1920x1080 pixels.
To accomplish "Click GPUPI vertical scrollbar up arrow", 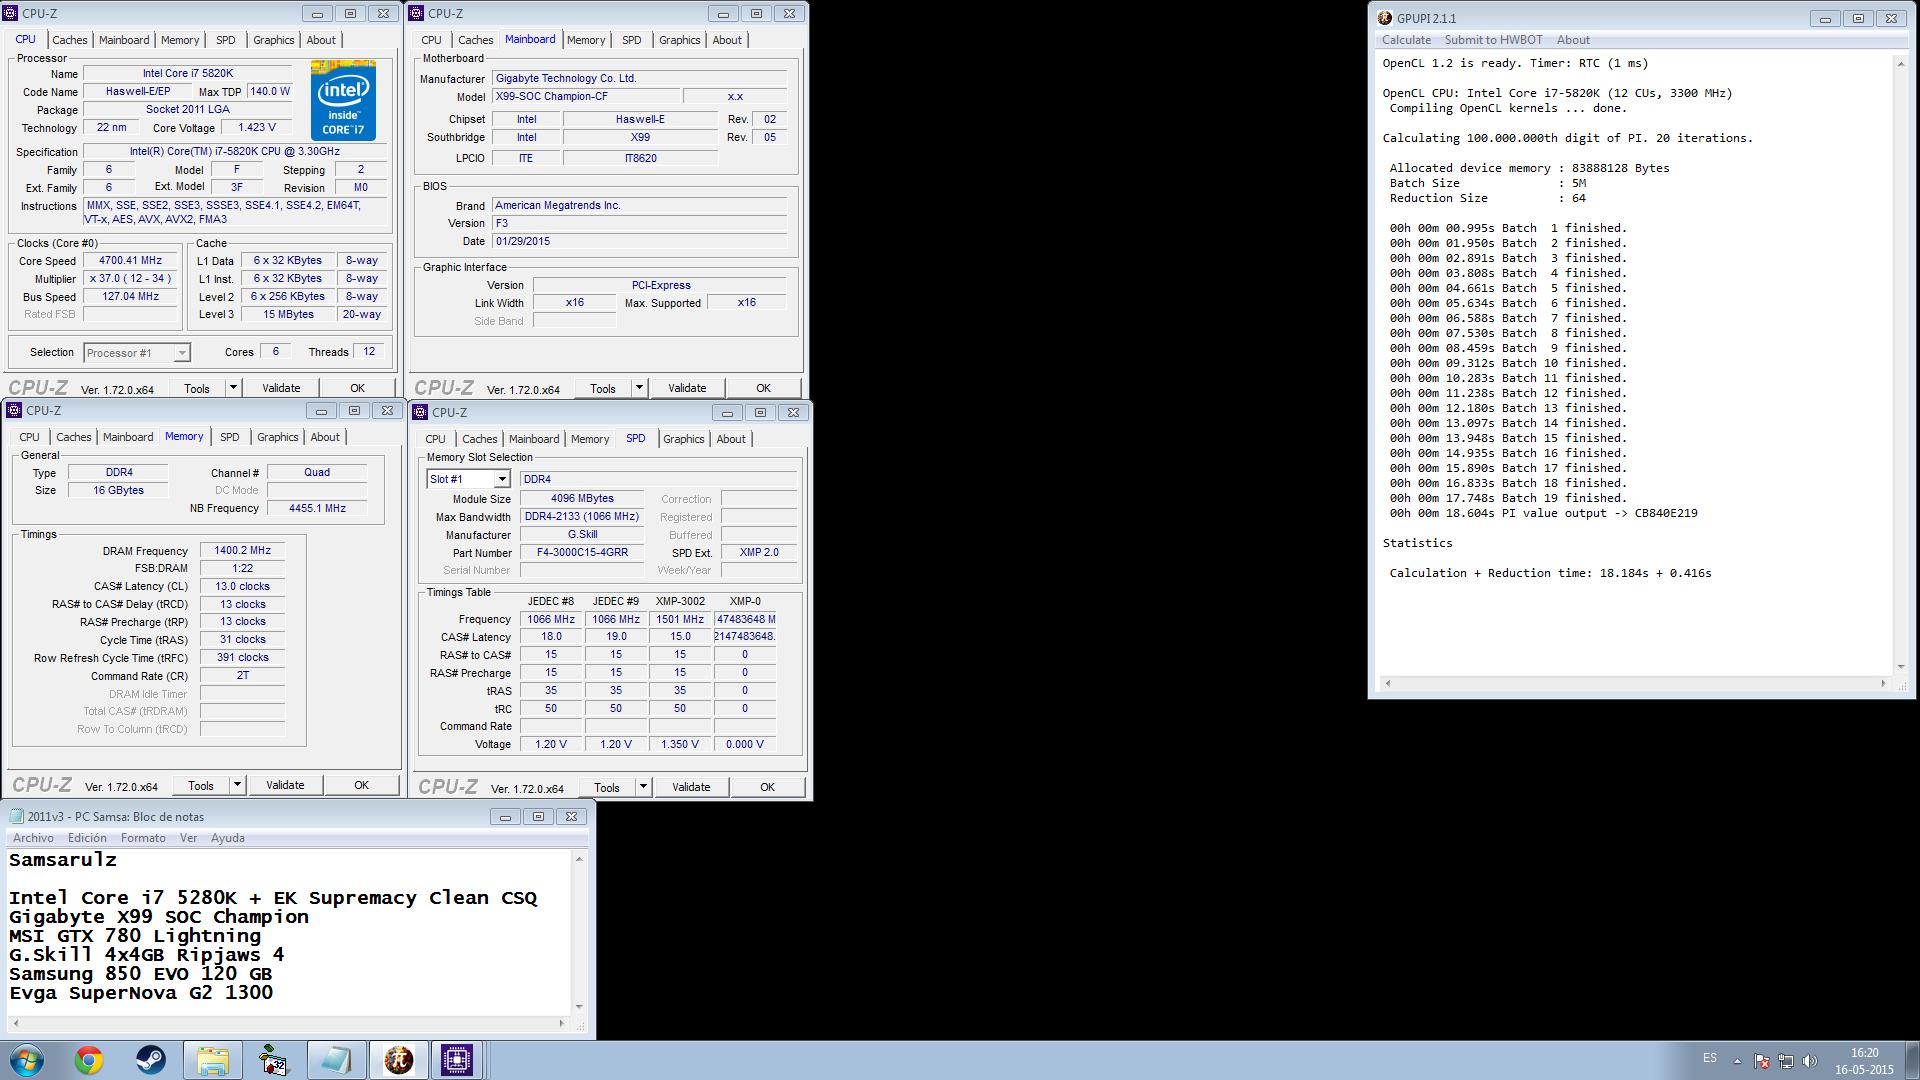I will pos(1901,64).
